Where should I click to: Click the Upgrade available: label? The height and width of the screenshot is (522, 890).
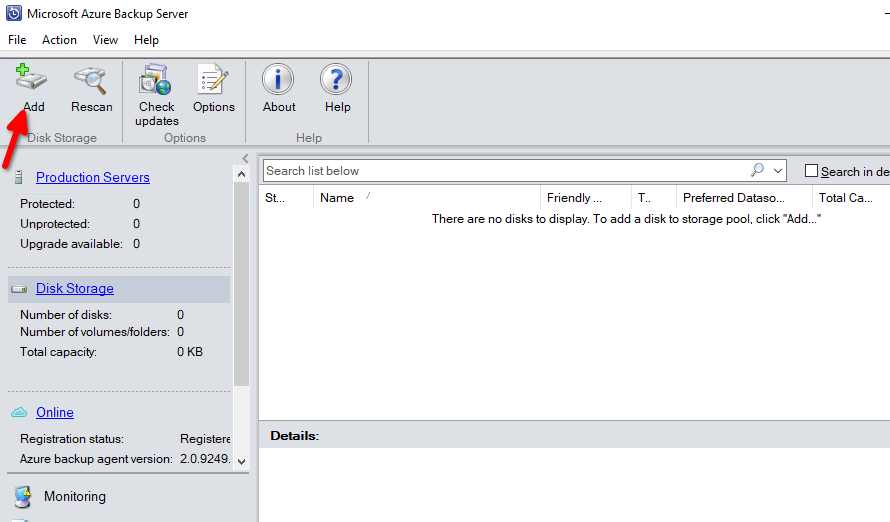(x=71, y=243)
